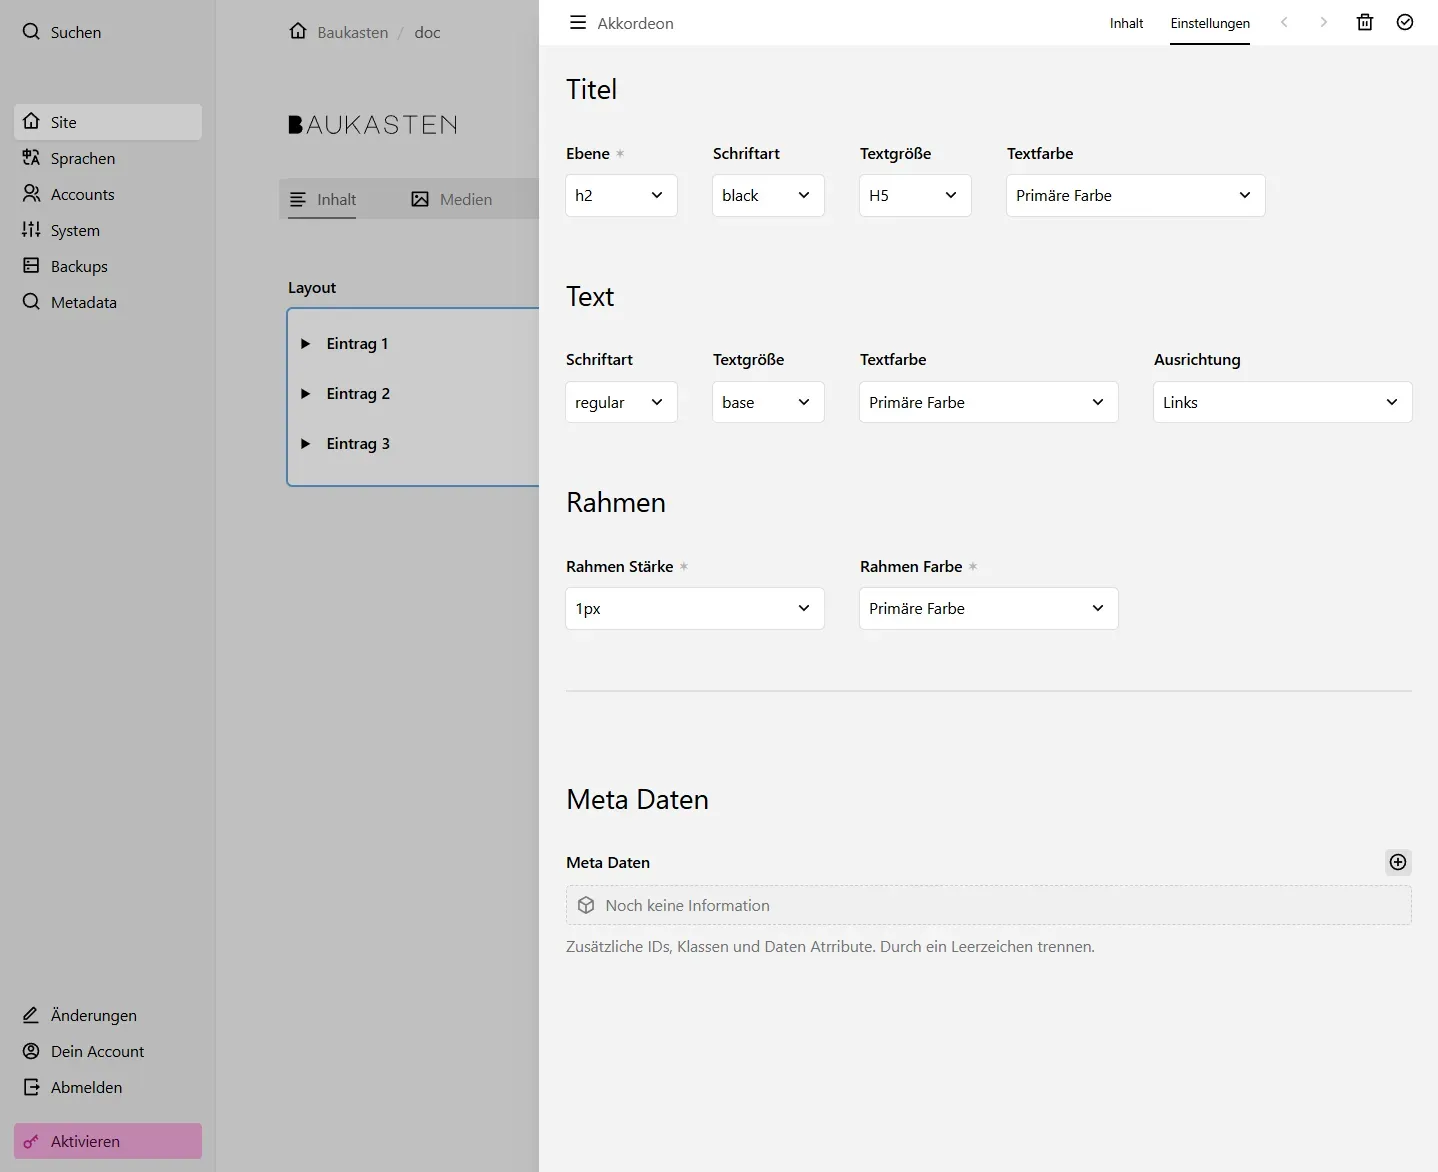The height and width of the screenshot is (1172, 1438).
Task: Click the Aktivieren button
Action: coord(108,1141)
